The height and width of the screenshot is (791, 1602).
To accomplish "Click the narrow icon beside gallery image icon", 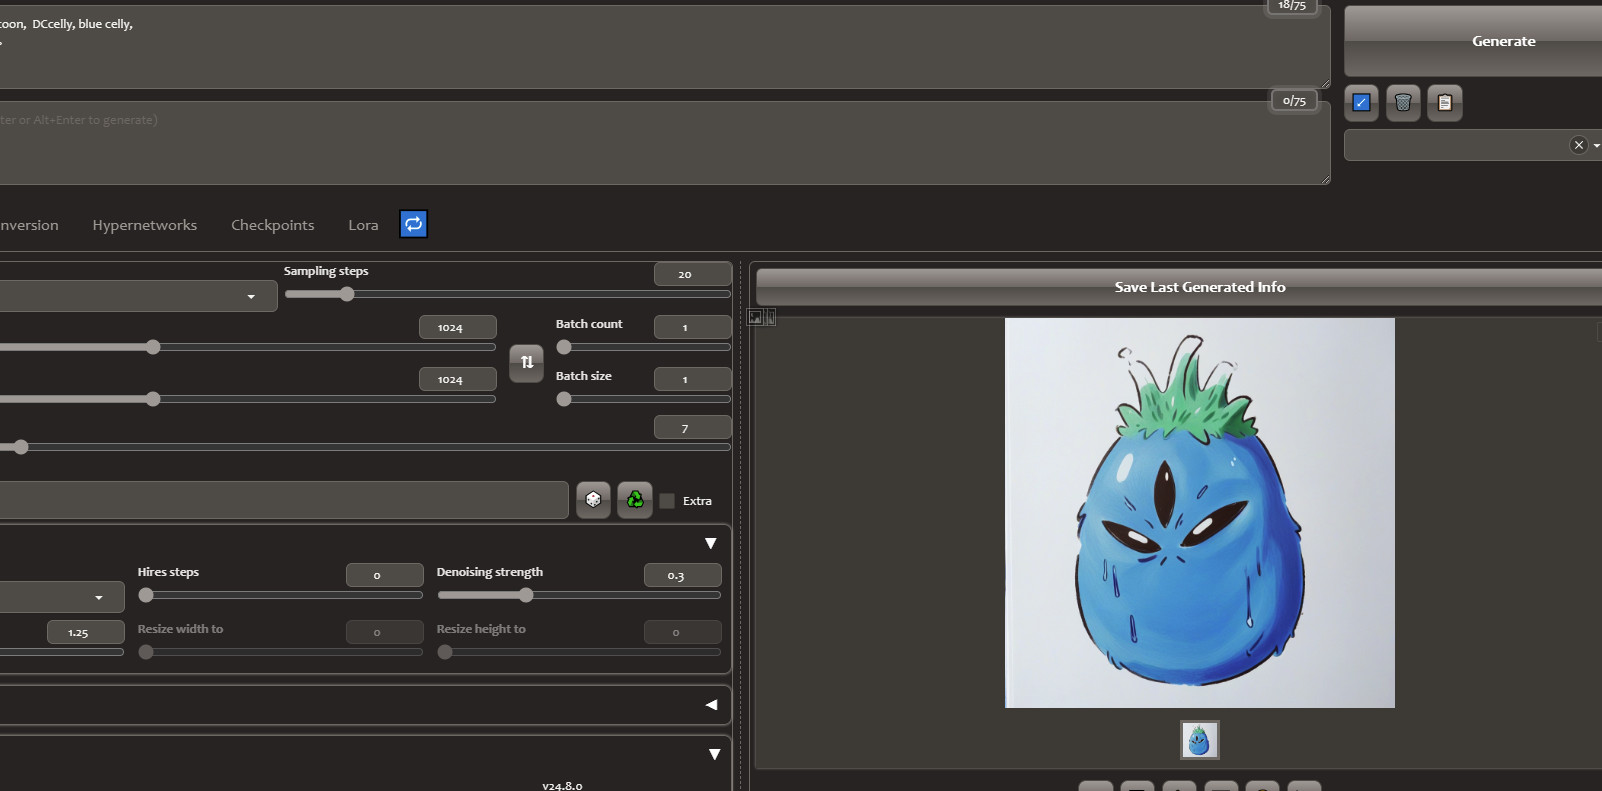I will 771,317.
